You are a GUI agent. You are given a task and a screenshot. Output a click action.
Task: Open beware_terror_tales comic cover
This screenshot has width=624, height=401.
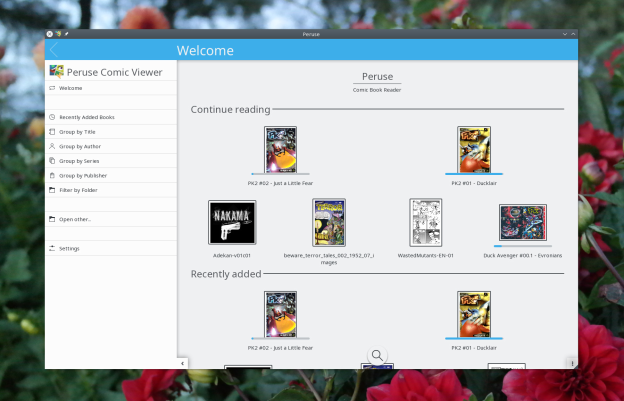328,222
